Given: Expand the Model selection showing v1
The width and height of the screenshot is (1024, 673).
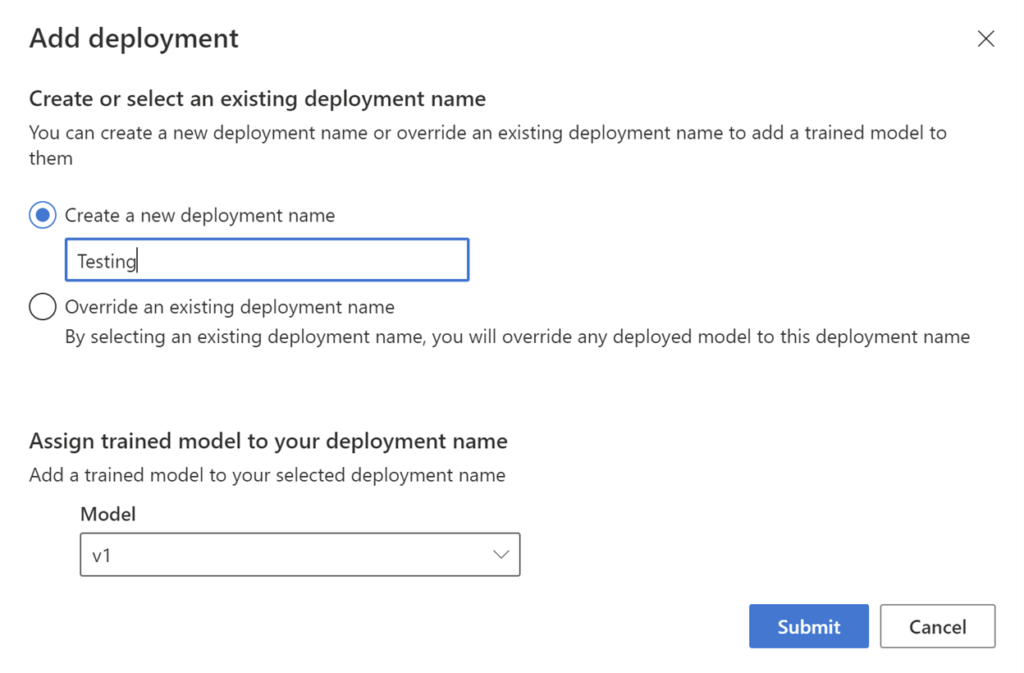Looking at the screenshot, I should point(300,554).
